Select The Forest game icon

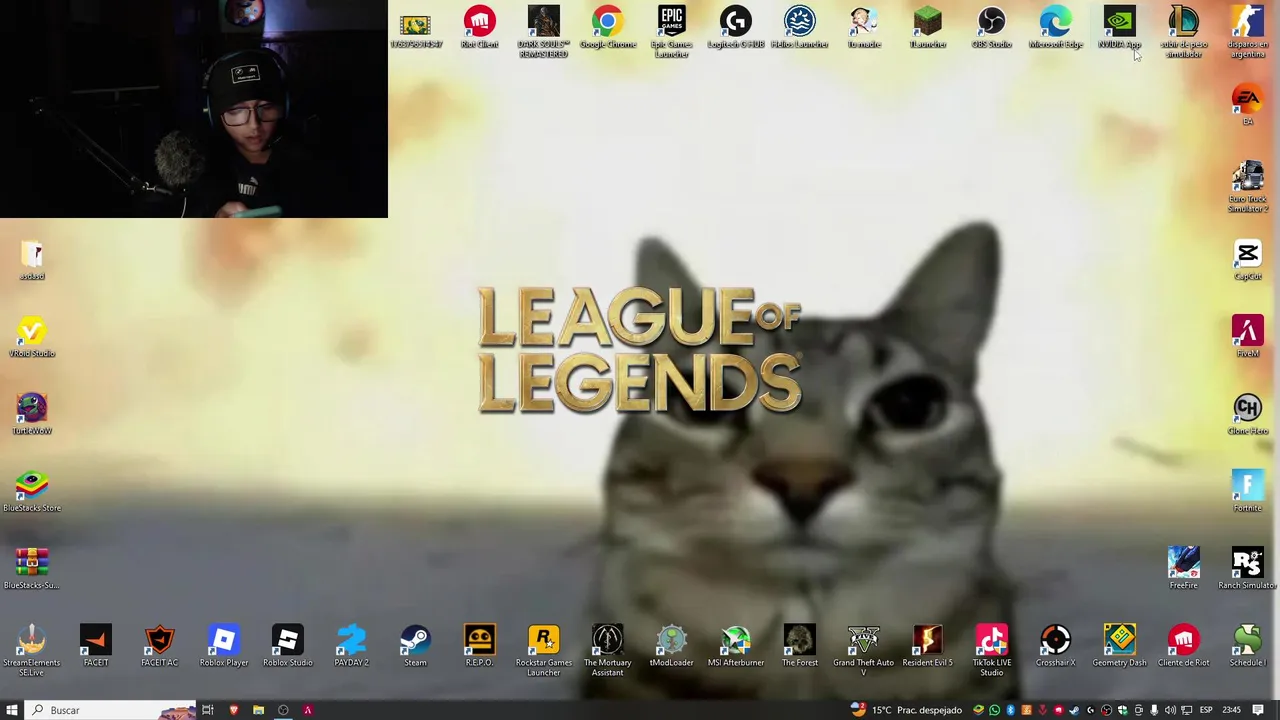coord(799,644)
